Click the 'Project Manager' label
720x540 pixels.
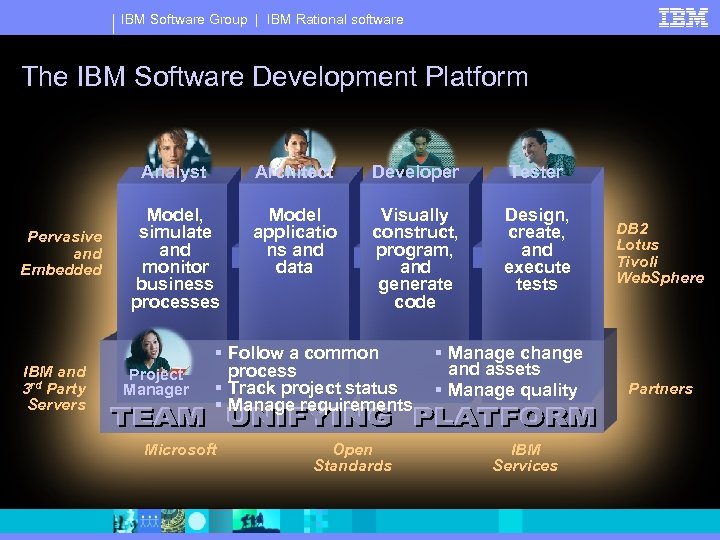[156, 382]
